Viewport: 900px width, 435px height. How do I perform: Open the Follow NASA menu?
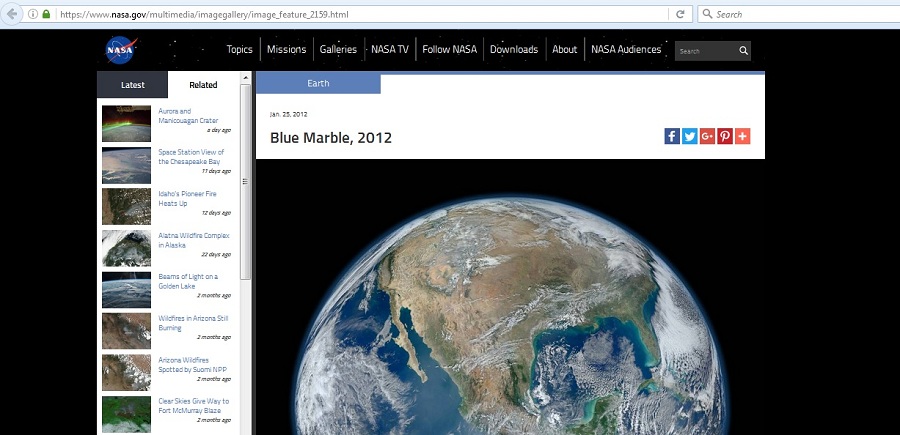point(449,49)
